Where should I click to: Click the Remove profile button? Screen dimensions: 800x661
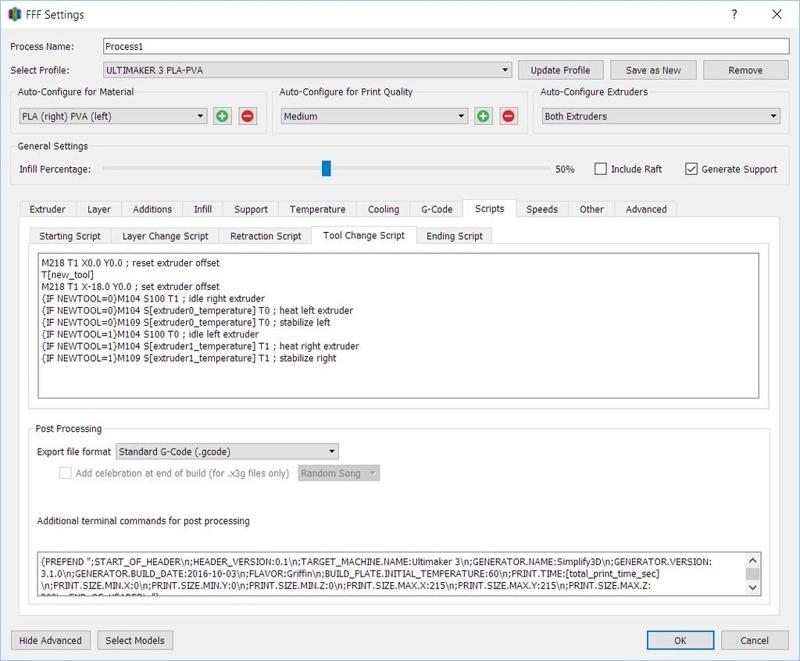click(x=745, y=70)
